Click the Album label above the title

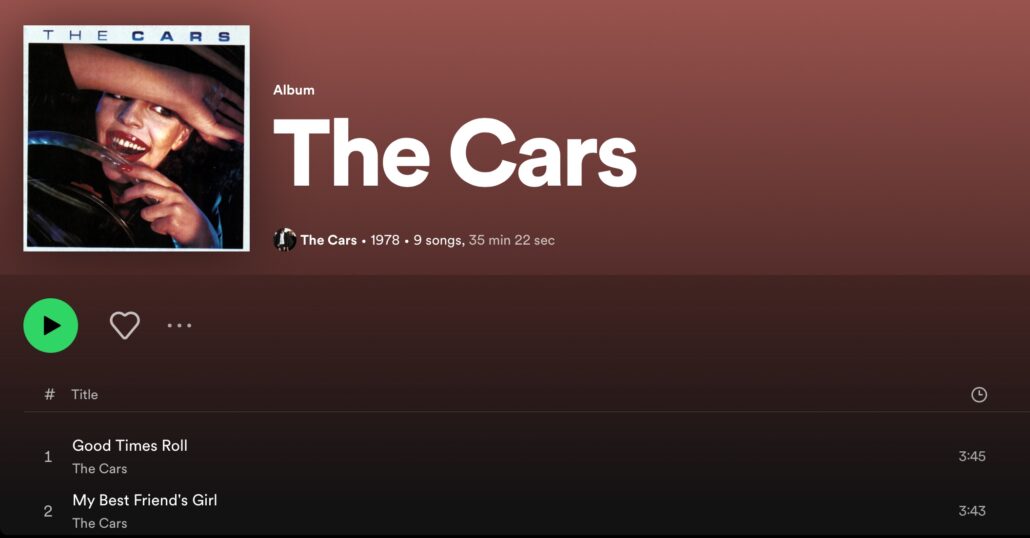294,90
